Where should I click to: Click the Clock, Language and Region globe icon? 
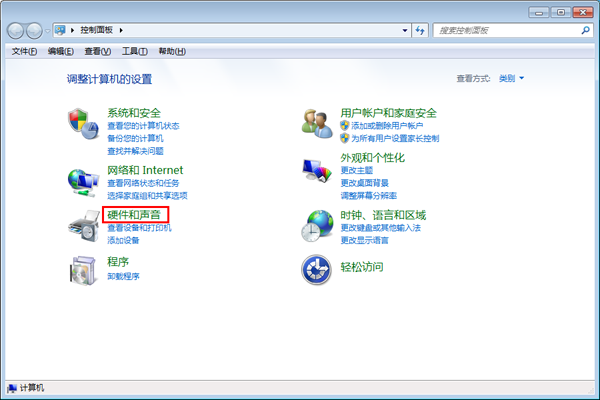tap(317, 226)
